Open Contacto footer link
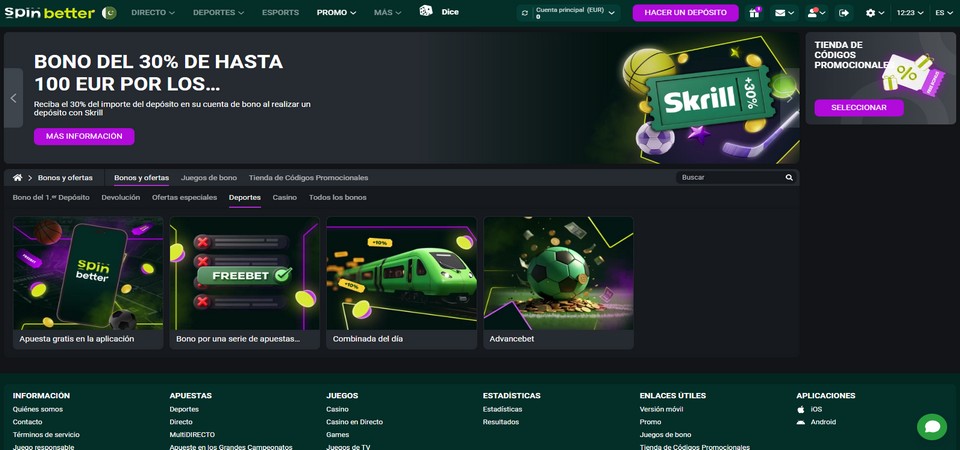The image size is (960, 450). click(28, 422)
